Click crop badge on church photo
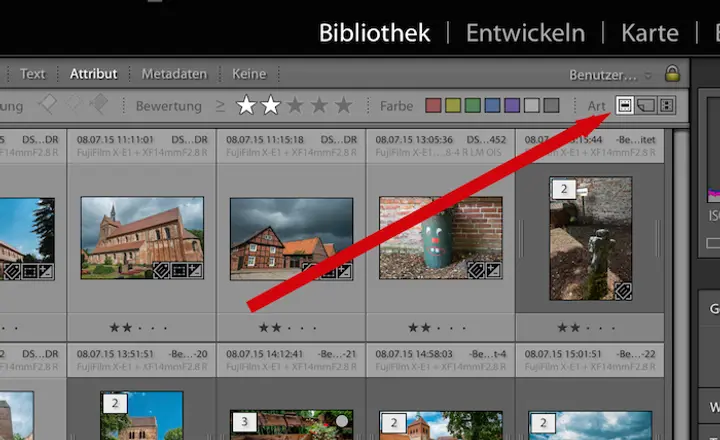The width and height of the screenshot is (720, 440). [x=179, y=271]
